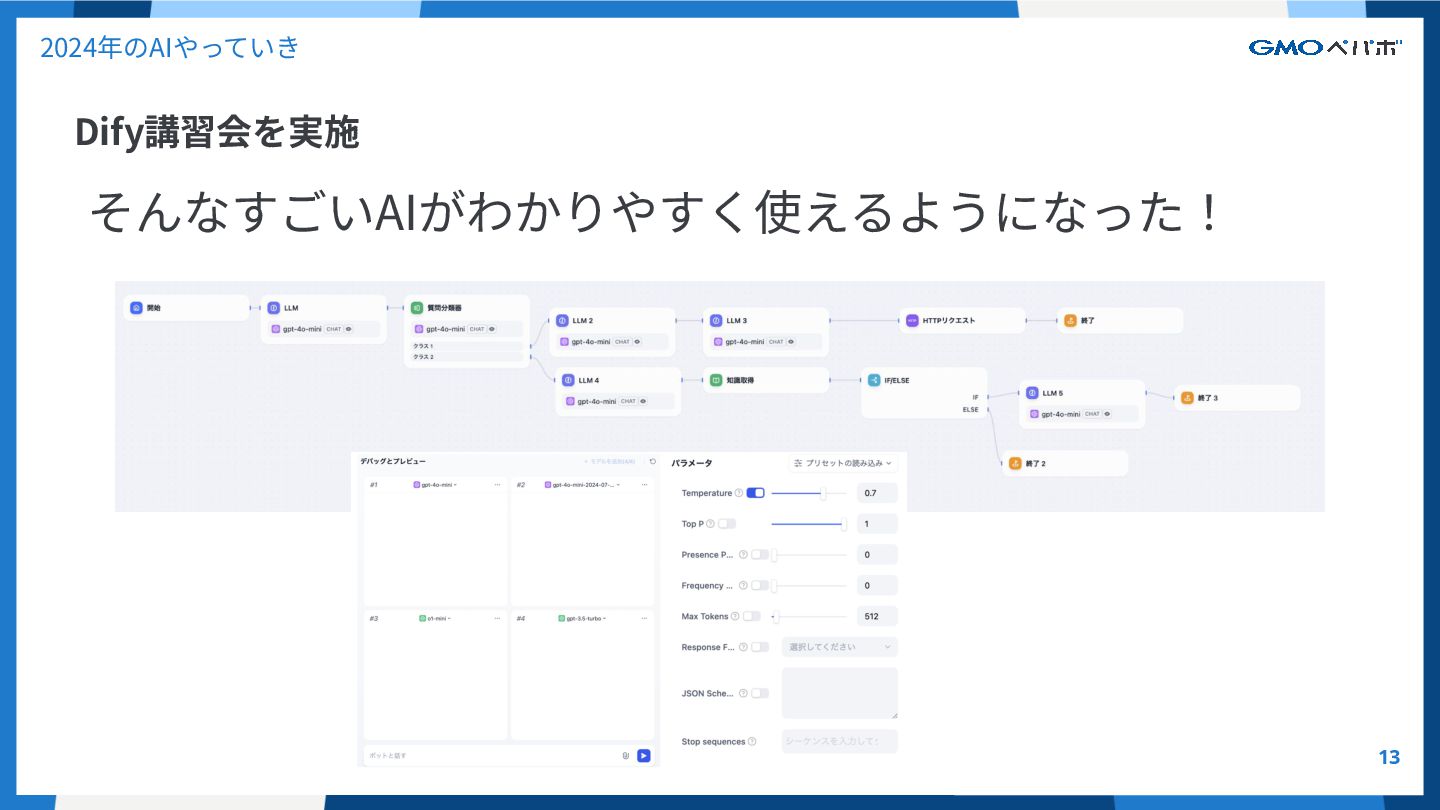The width and height of the screenshot is (1440, 810).
Task: Enable the Frequency Penalty toggle
Action: pyautogui.click(x=760, y=586)
